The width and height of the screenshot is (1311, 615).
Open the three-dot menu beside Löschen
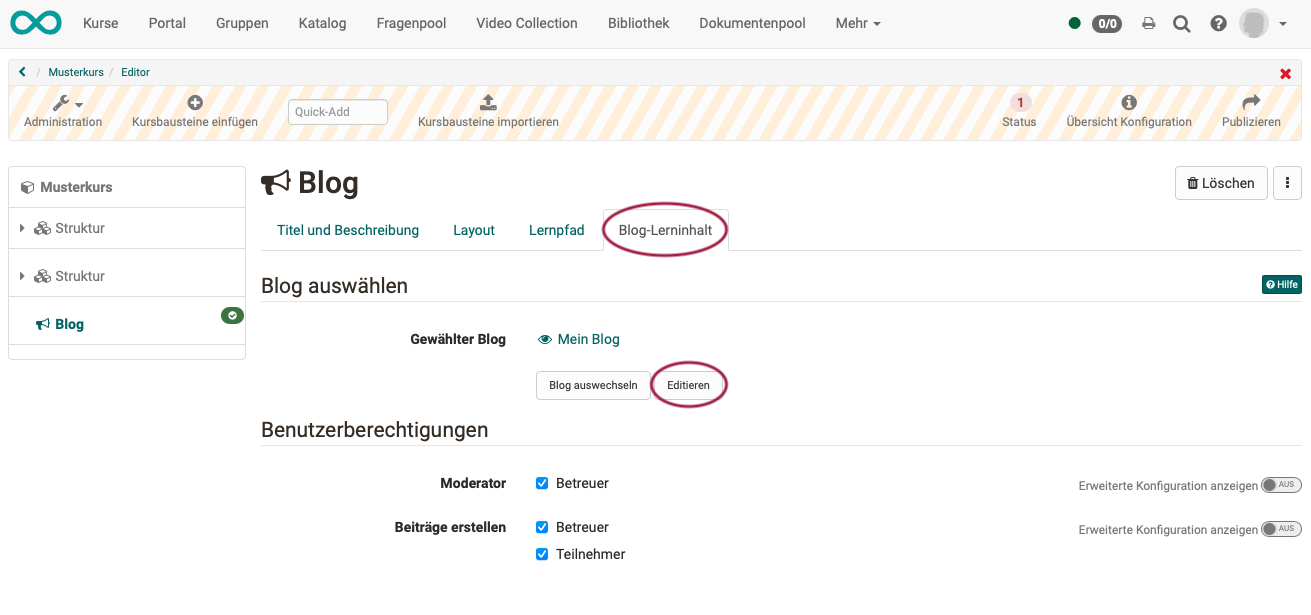point(1287,183)
